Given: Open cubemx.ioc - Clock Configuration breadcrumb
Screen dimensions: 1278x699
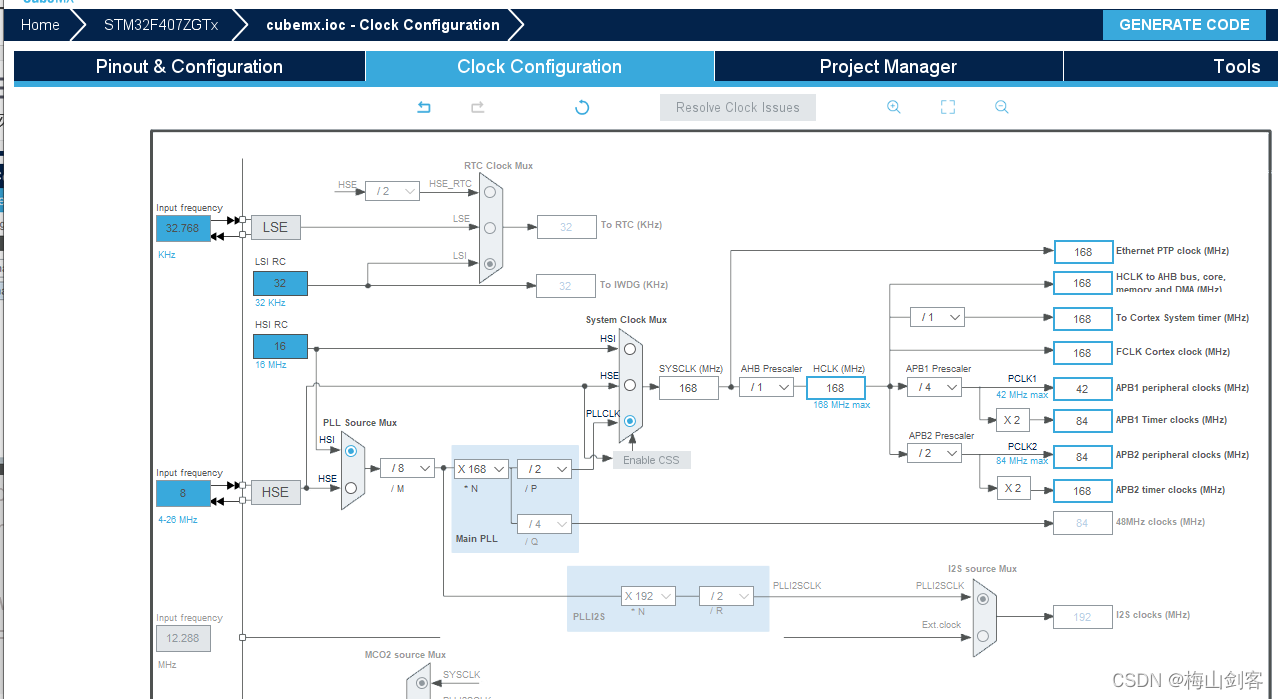Looking at the screenshot, I should tap(383, 25).
